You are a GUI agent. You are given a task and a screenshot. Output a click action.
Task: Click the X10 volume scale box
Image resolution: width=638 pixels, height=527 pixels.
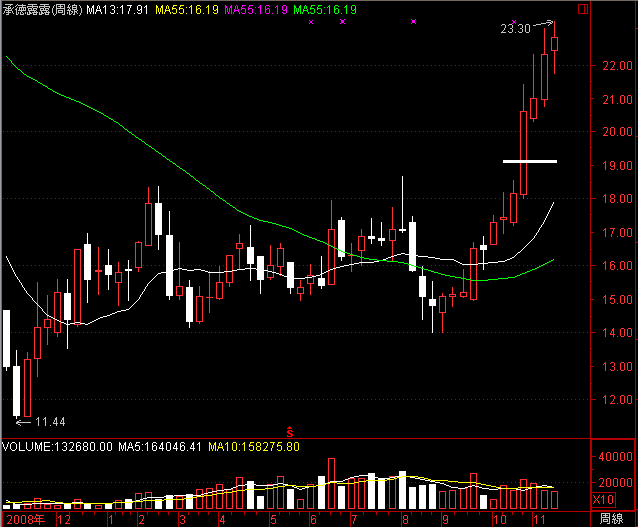[x=603, y=499]
